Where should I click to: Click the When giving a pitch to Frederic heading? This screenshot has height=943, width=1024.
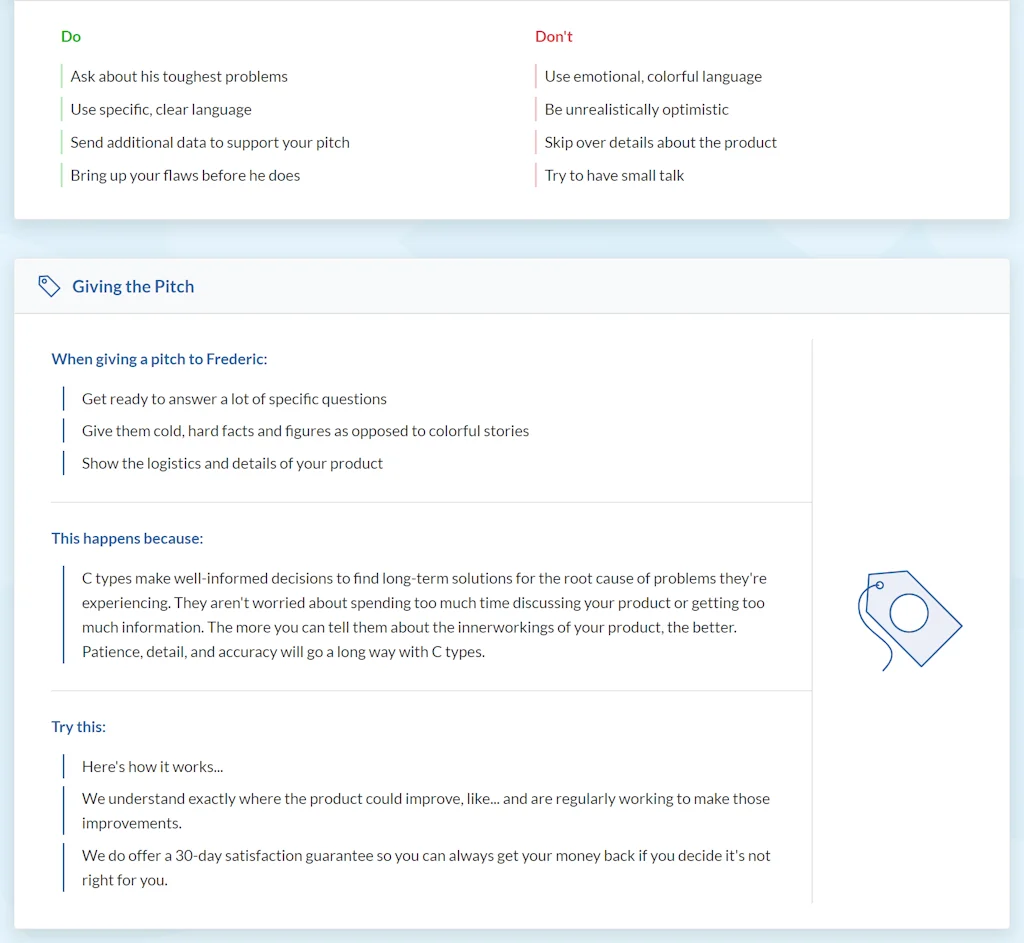[159, 358]
